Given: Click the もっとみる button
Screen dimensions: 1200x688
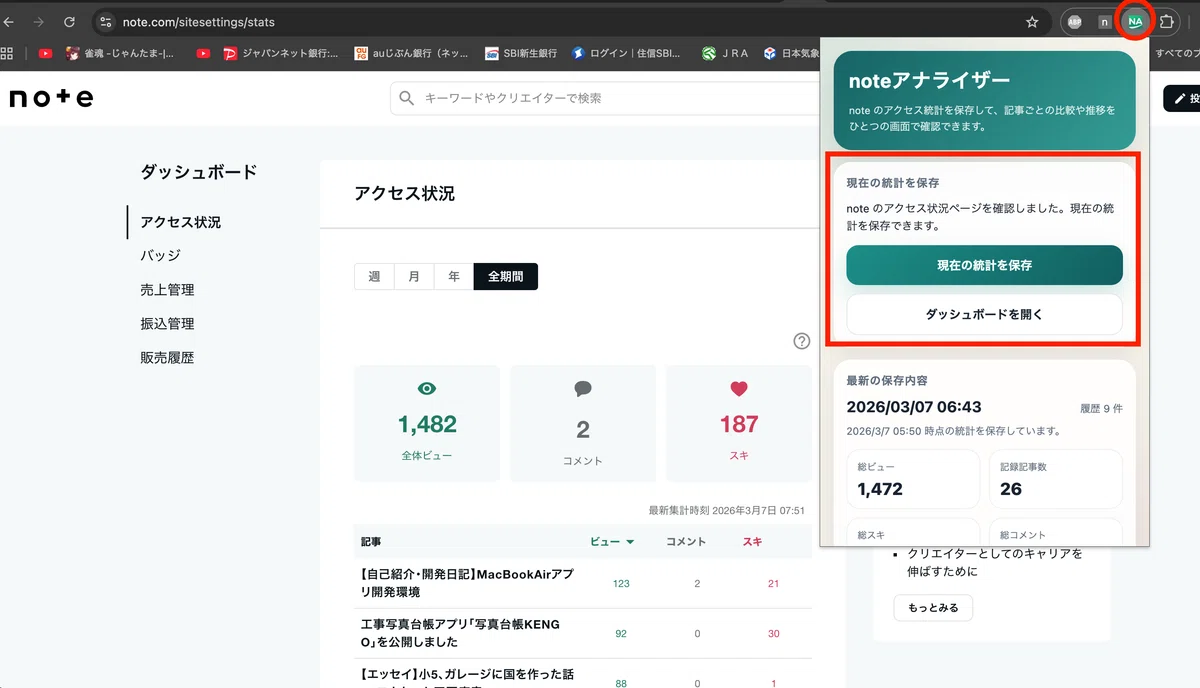Looking at the screenshot, I should pos(933,607).
